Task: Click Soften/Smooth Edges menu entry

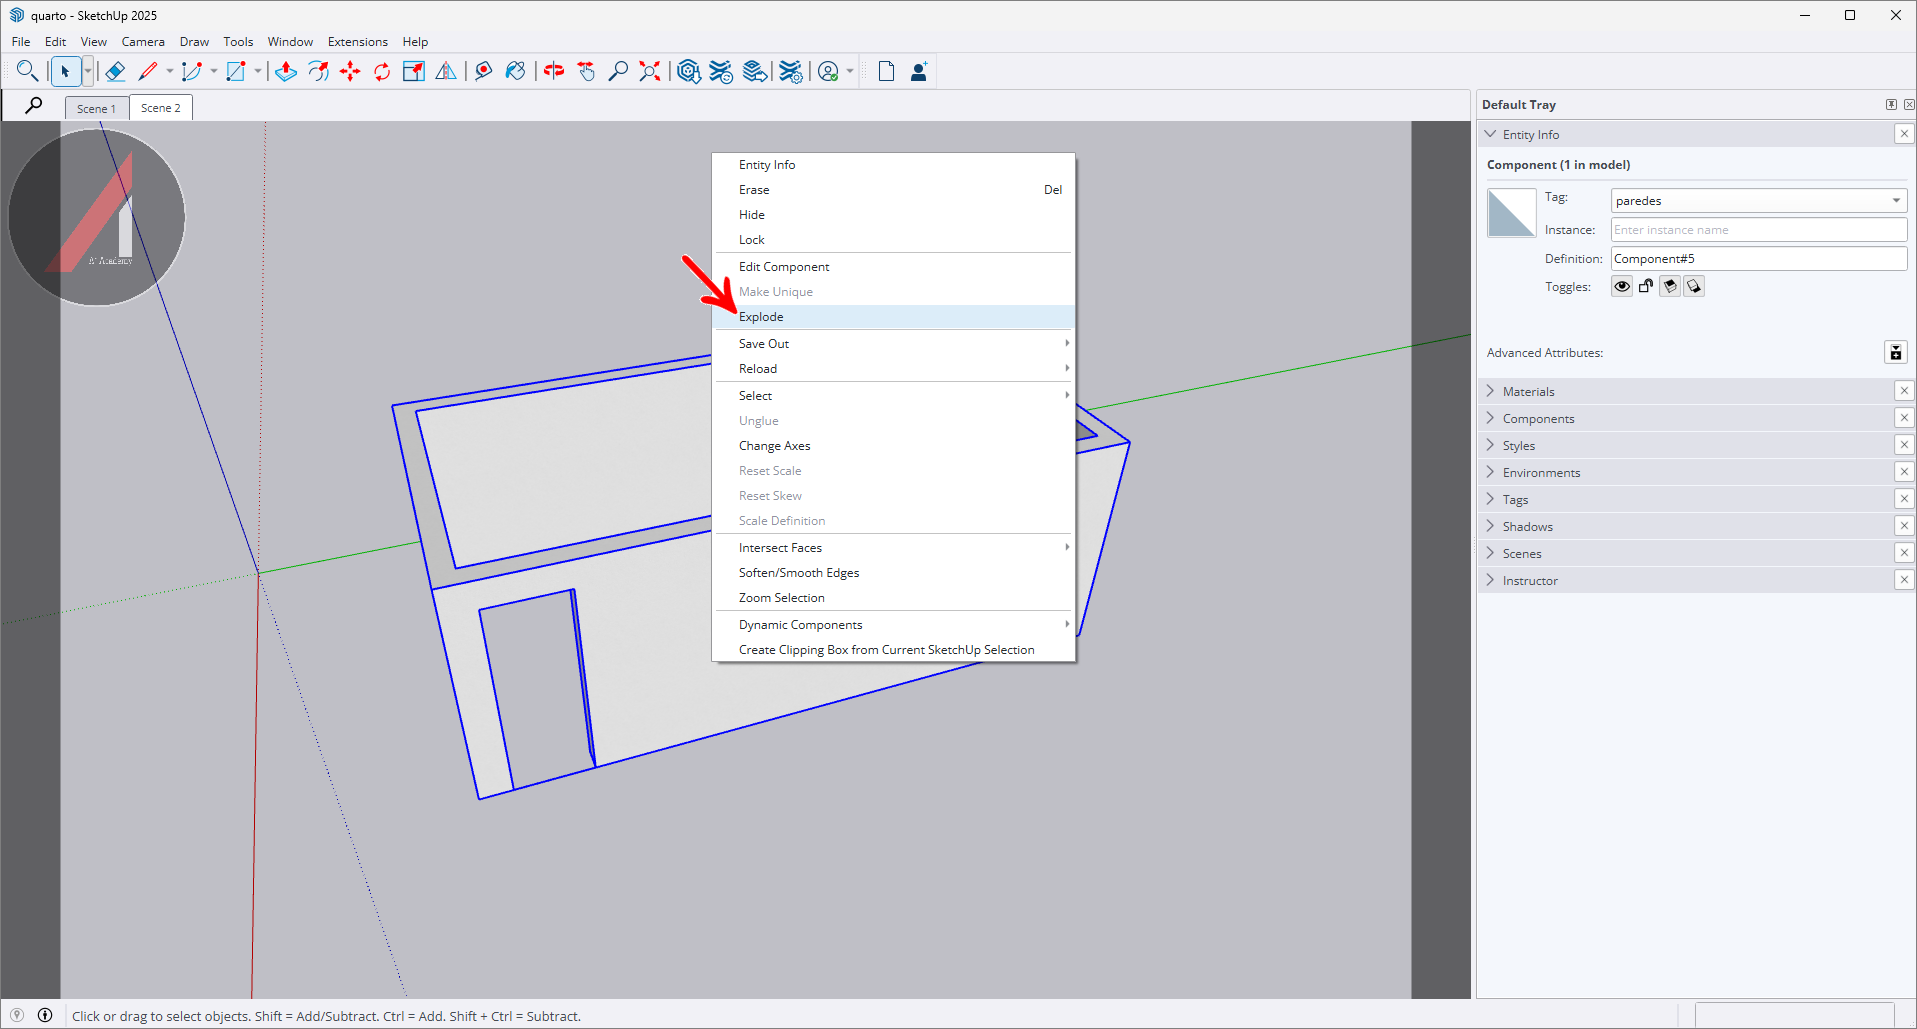Action: pos(894,573)
